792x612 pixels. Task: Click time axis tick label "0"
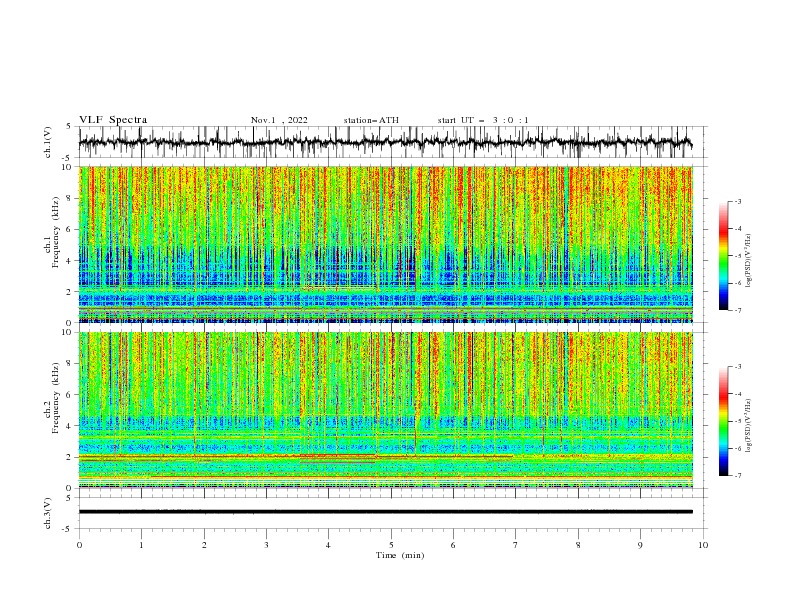(x=79, y=545)
